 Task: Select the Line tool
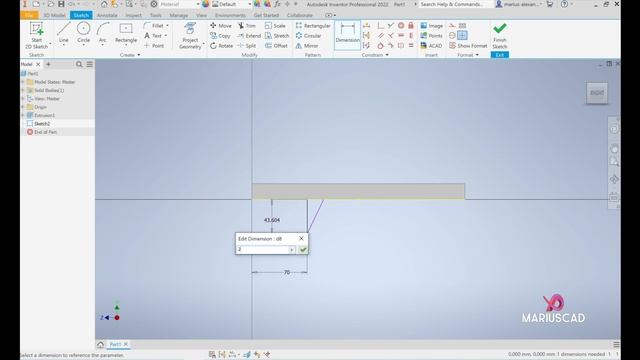pyautogui.click(x=64, y=33)
